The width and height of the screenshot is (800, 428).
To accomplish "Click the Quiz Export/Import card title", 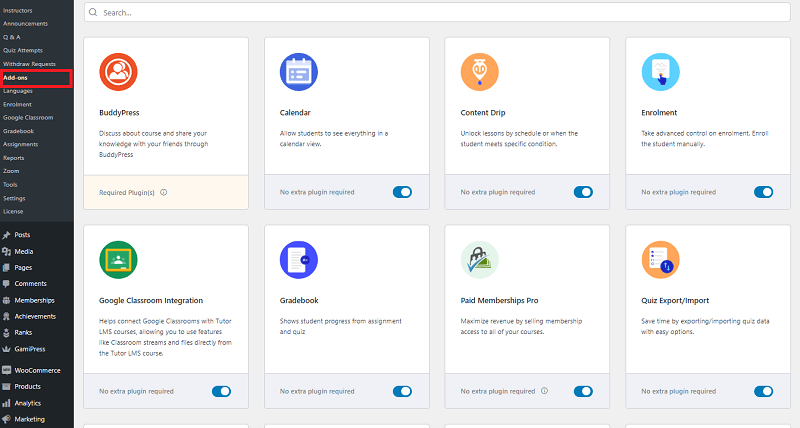I will (675, 300).
